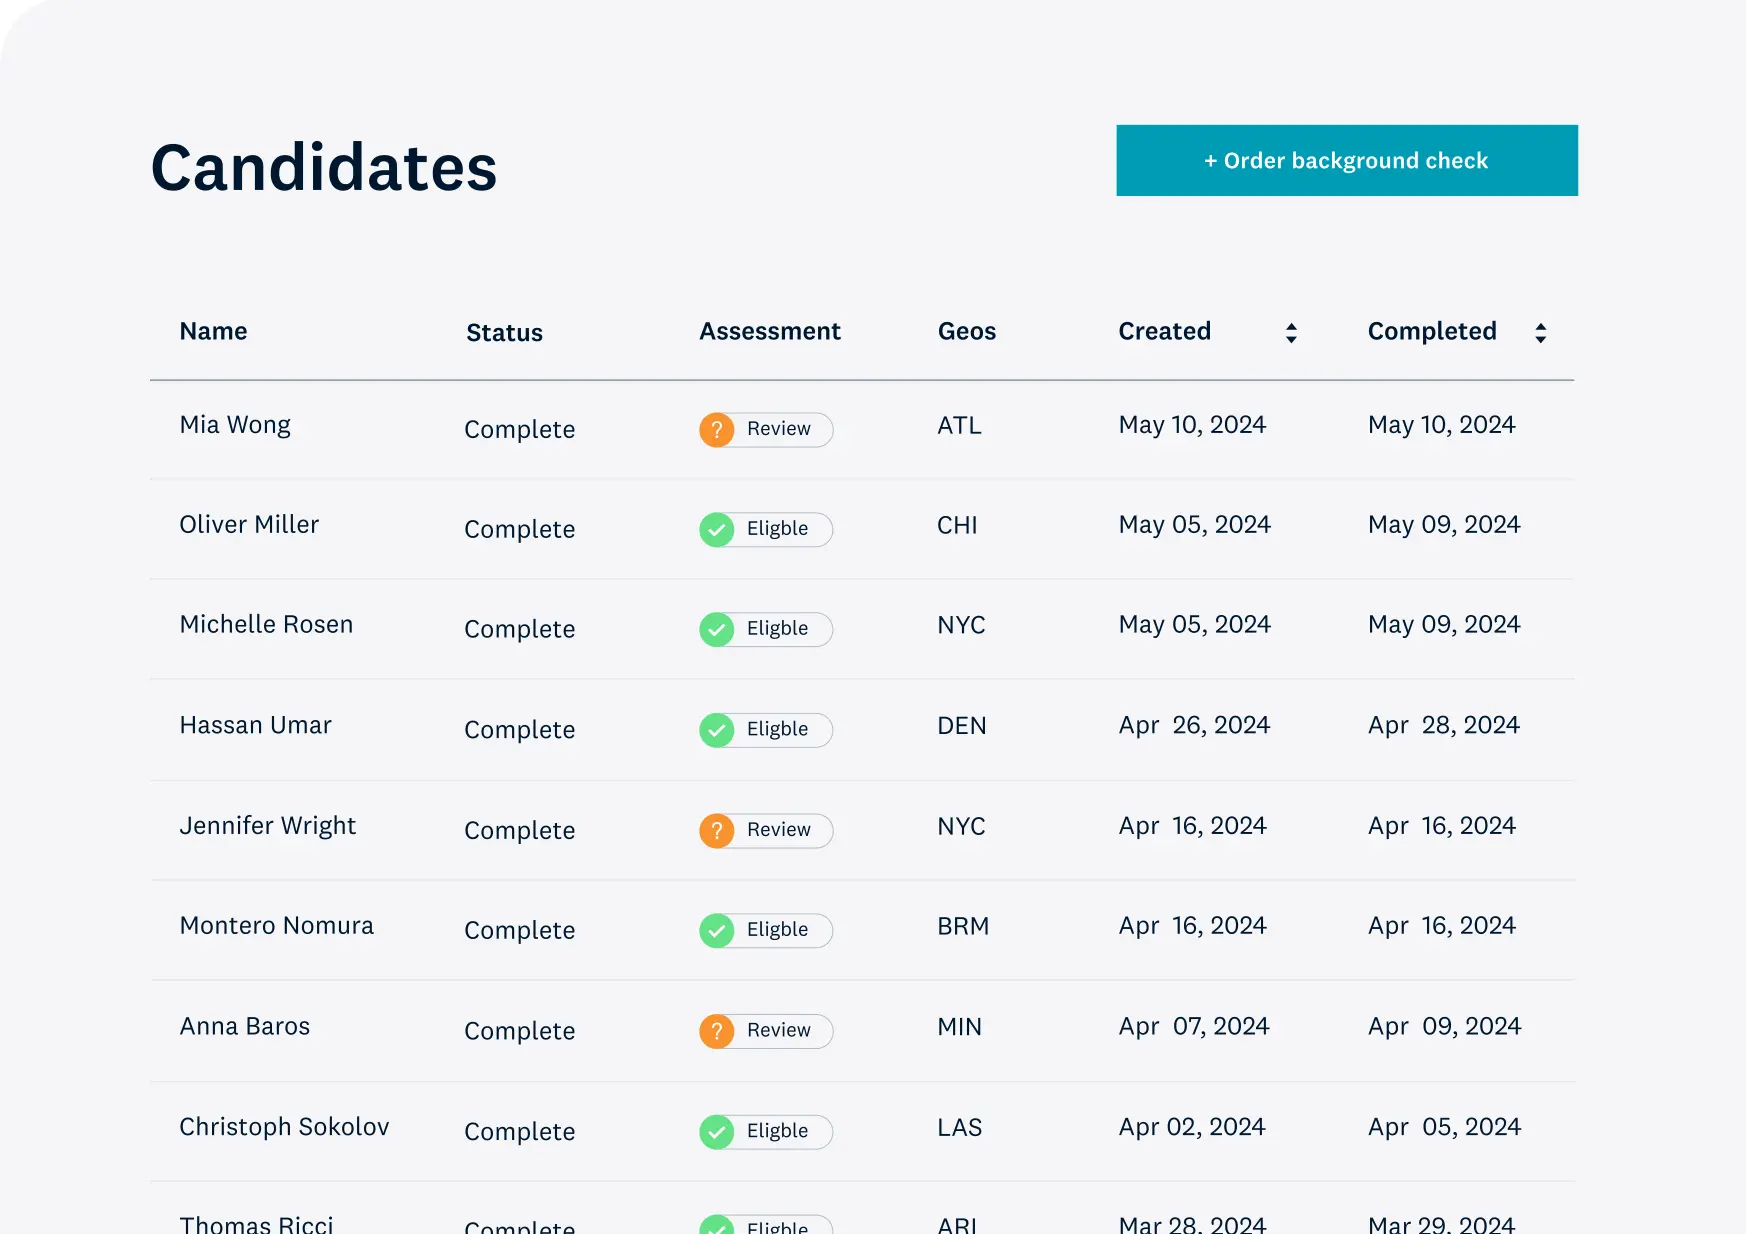Click Hassan Umar's green check icon
This screenshot has width=1746, height=1234.
pyautogui.click(x=717, y=731)
